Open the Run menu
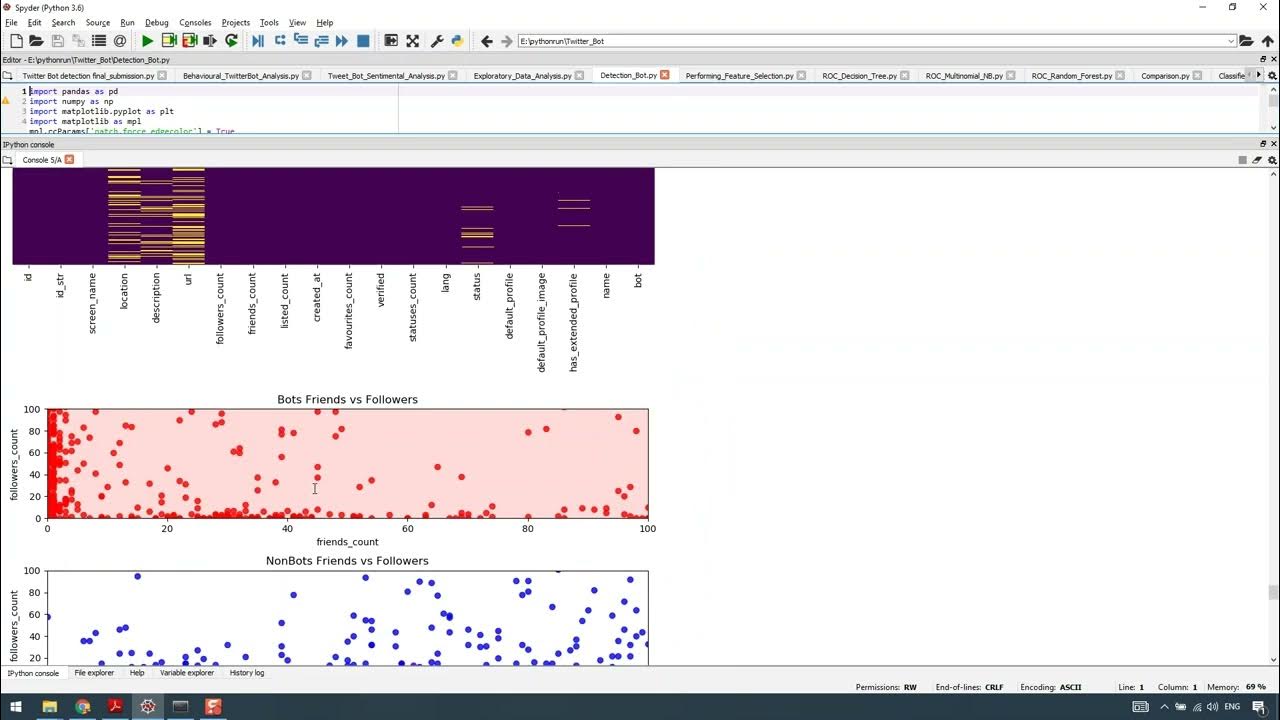1280x720 pixels. pyautogui.click(x=127, y=22)
